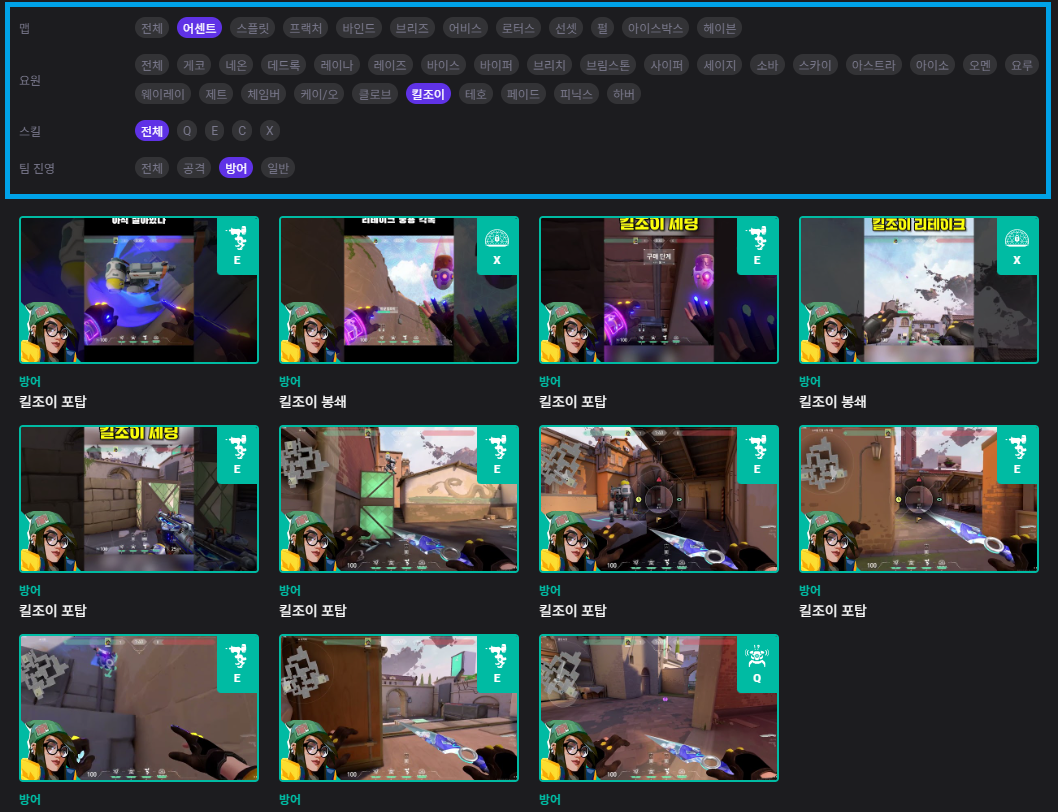This screenshot has width=1058, height=812.
Task: Click the Killjoy portrait on the 킬조이 리테이크 card
Action: (x=829, y=332)
